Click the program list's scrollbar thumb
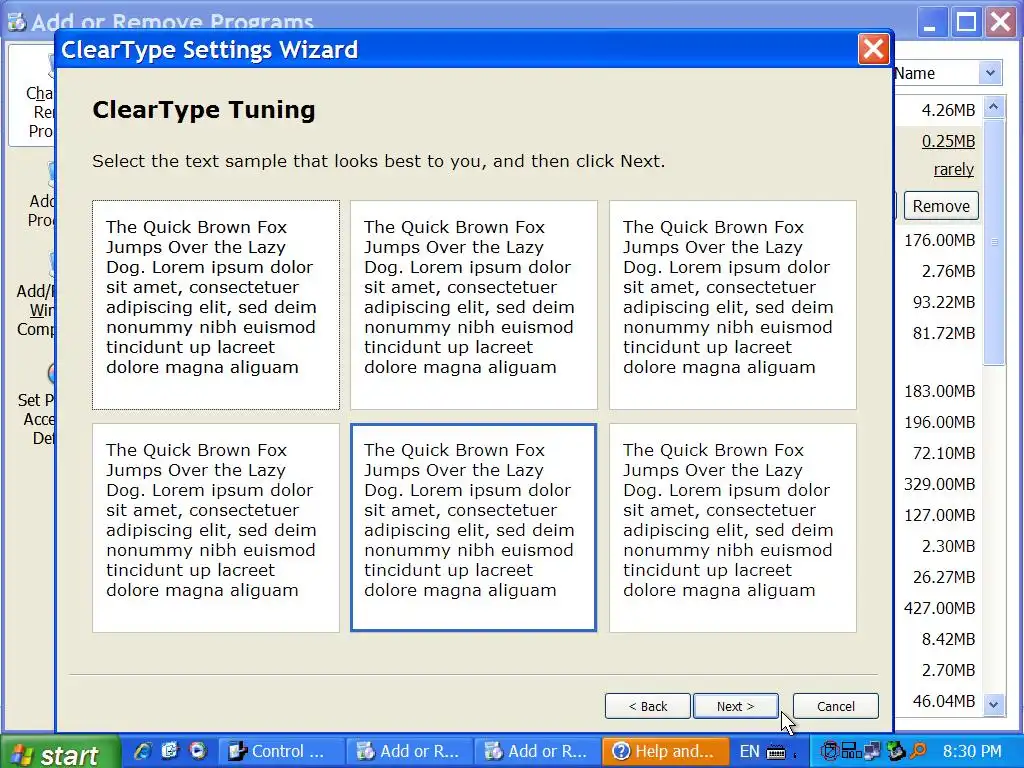Viewport: 1024px width, 768px height. 994,242
